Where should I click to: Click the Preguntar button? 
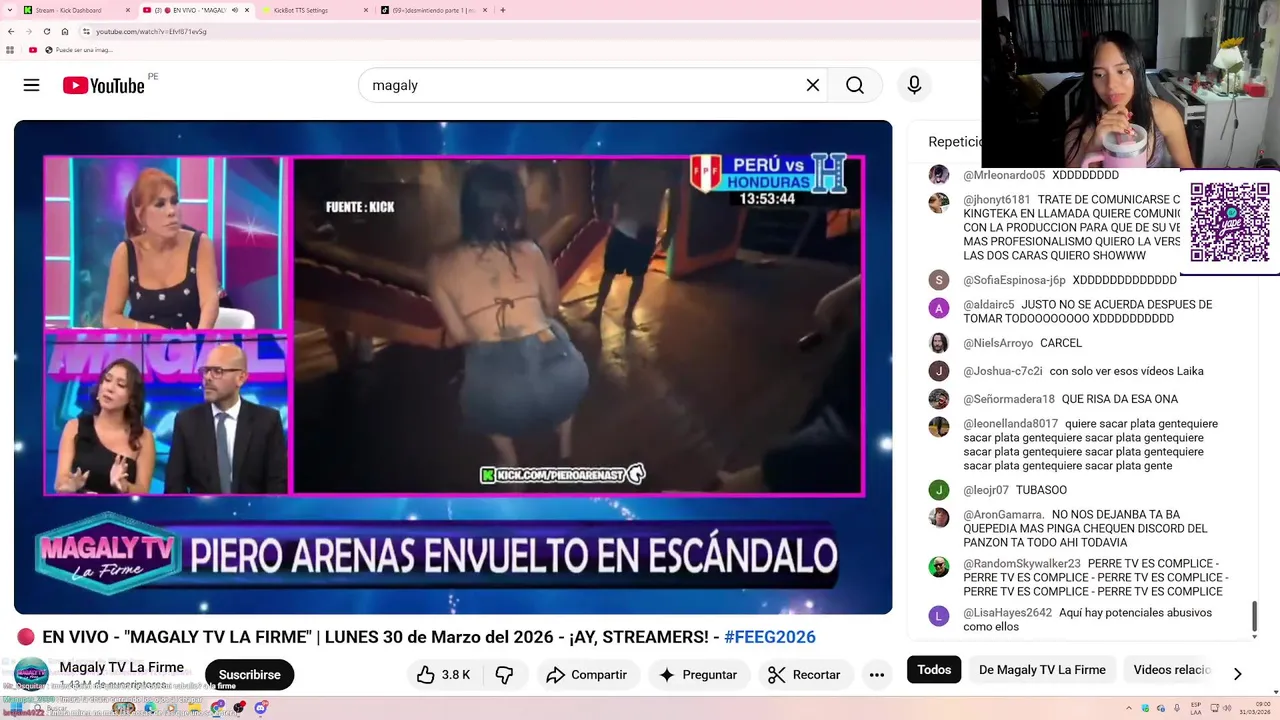coord(698,675)
